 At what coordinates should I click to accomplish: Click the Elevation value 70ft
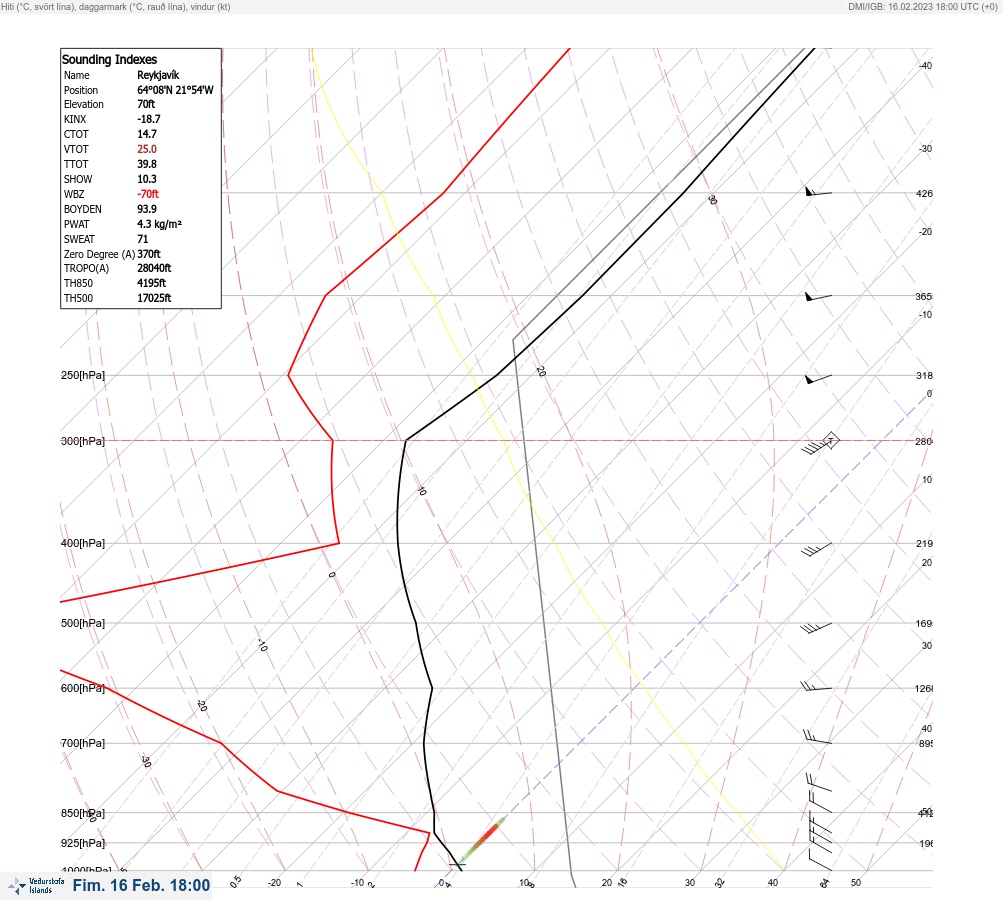click(x=146, y=104)
